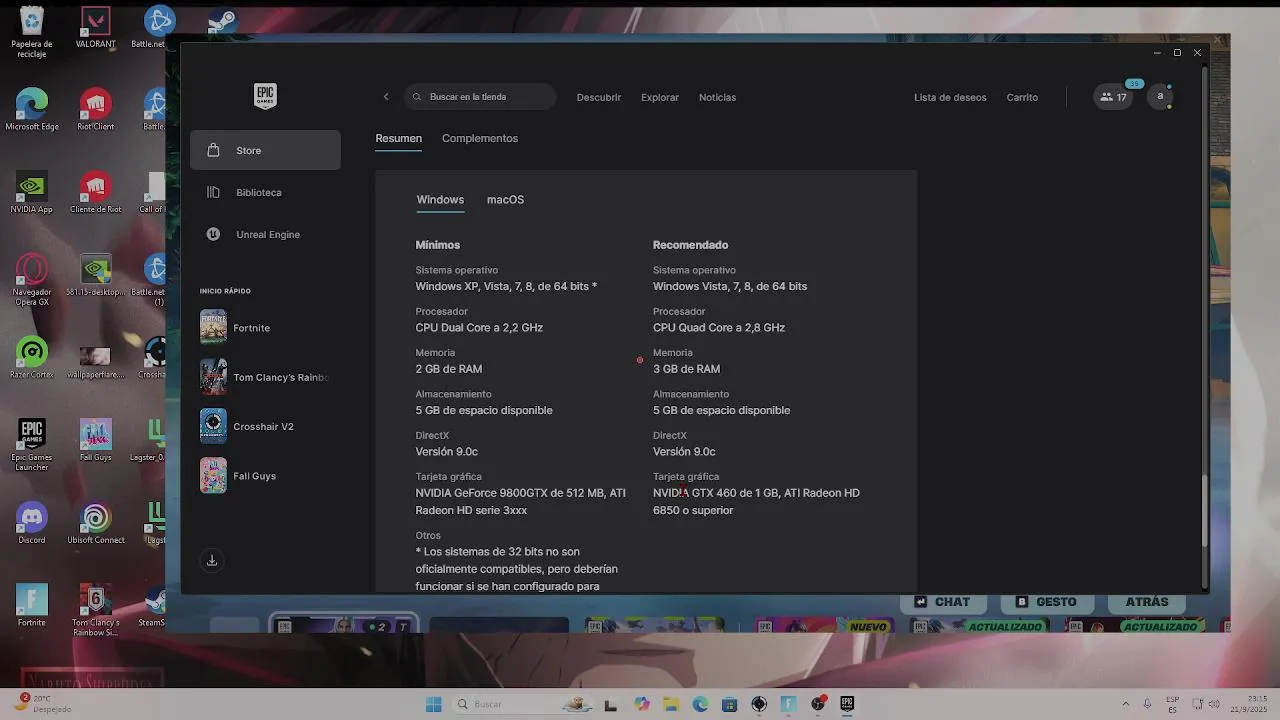Open Papelera de reciclaje desktop icon
This screenshot has width=1280, height=720.
pos(32,31)
